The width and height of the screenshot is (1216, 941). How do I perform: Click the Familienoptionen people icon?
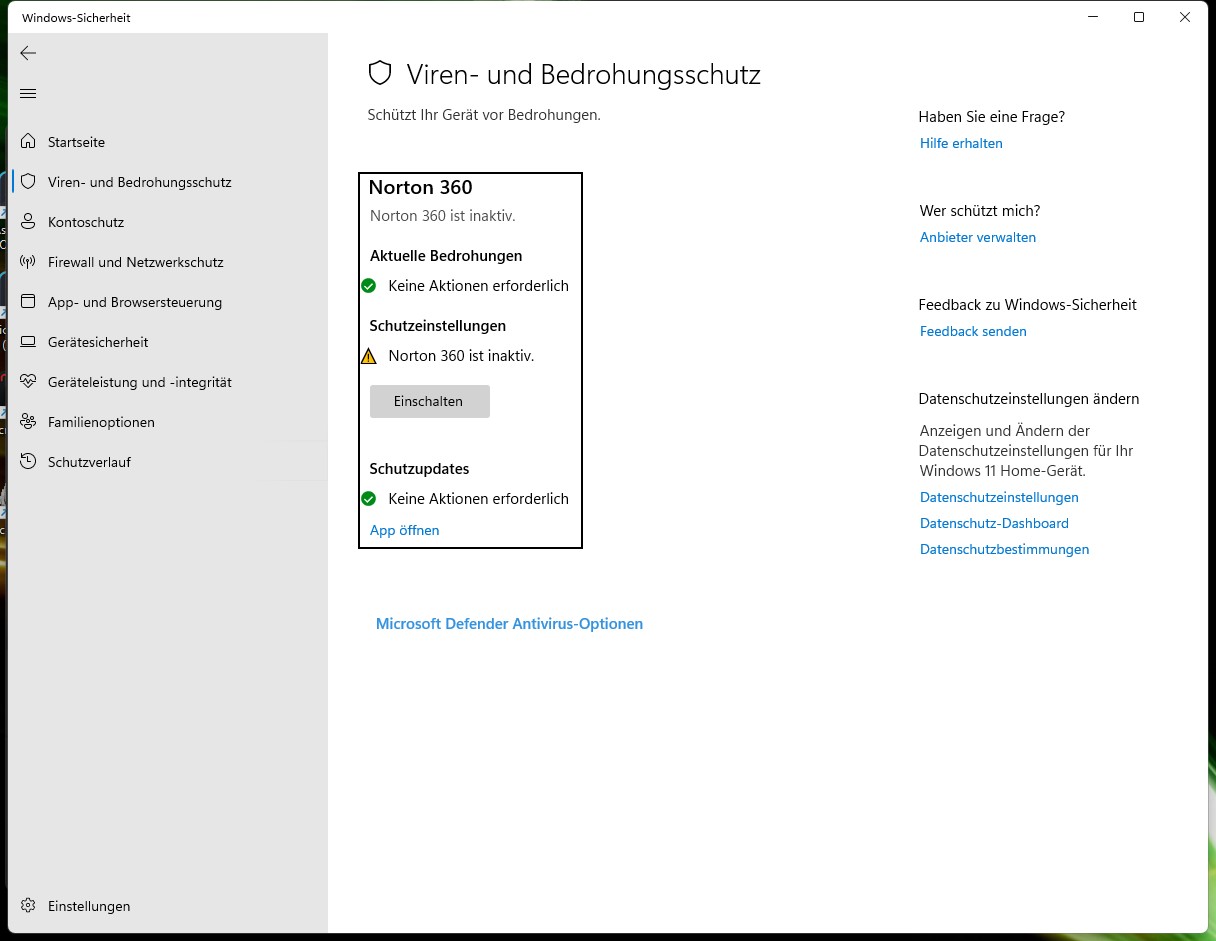tap(28, 422)
